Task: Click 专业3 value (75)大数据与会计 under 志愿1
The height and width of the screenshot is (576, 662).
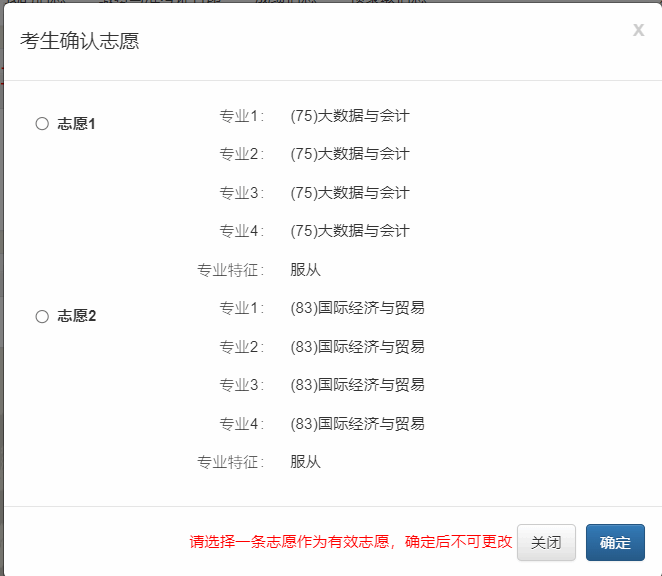Action: (x=349, y=193)
